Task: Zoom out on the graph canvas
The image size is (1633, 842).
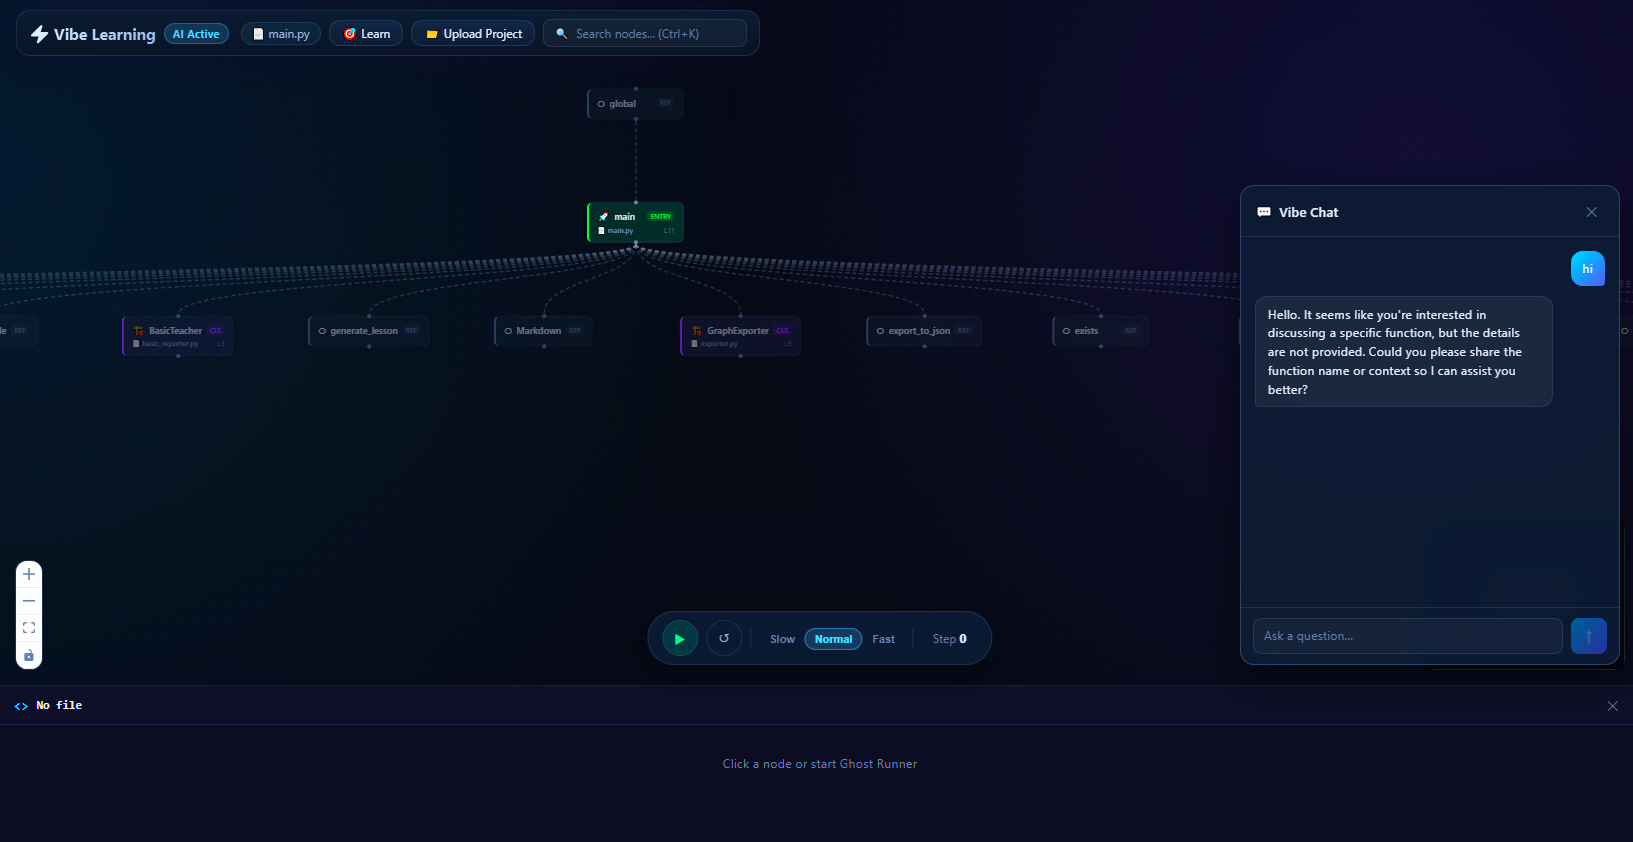Action: click(29, 601)
